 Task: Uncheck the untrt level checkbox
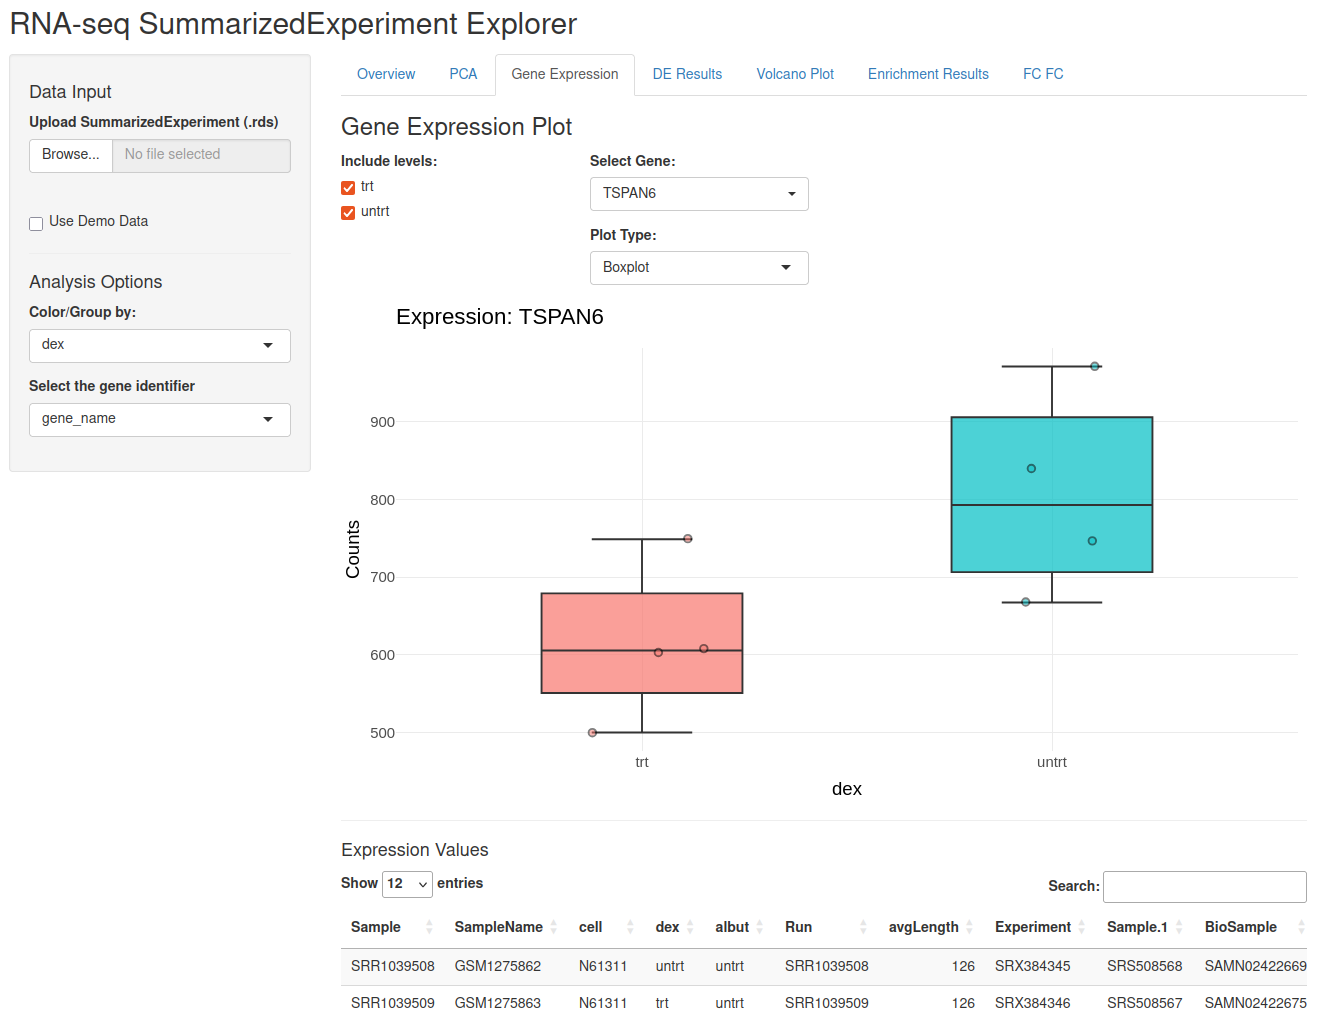coord(348,213)
